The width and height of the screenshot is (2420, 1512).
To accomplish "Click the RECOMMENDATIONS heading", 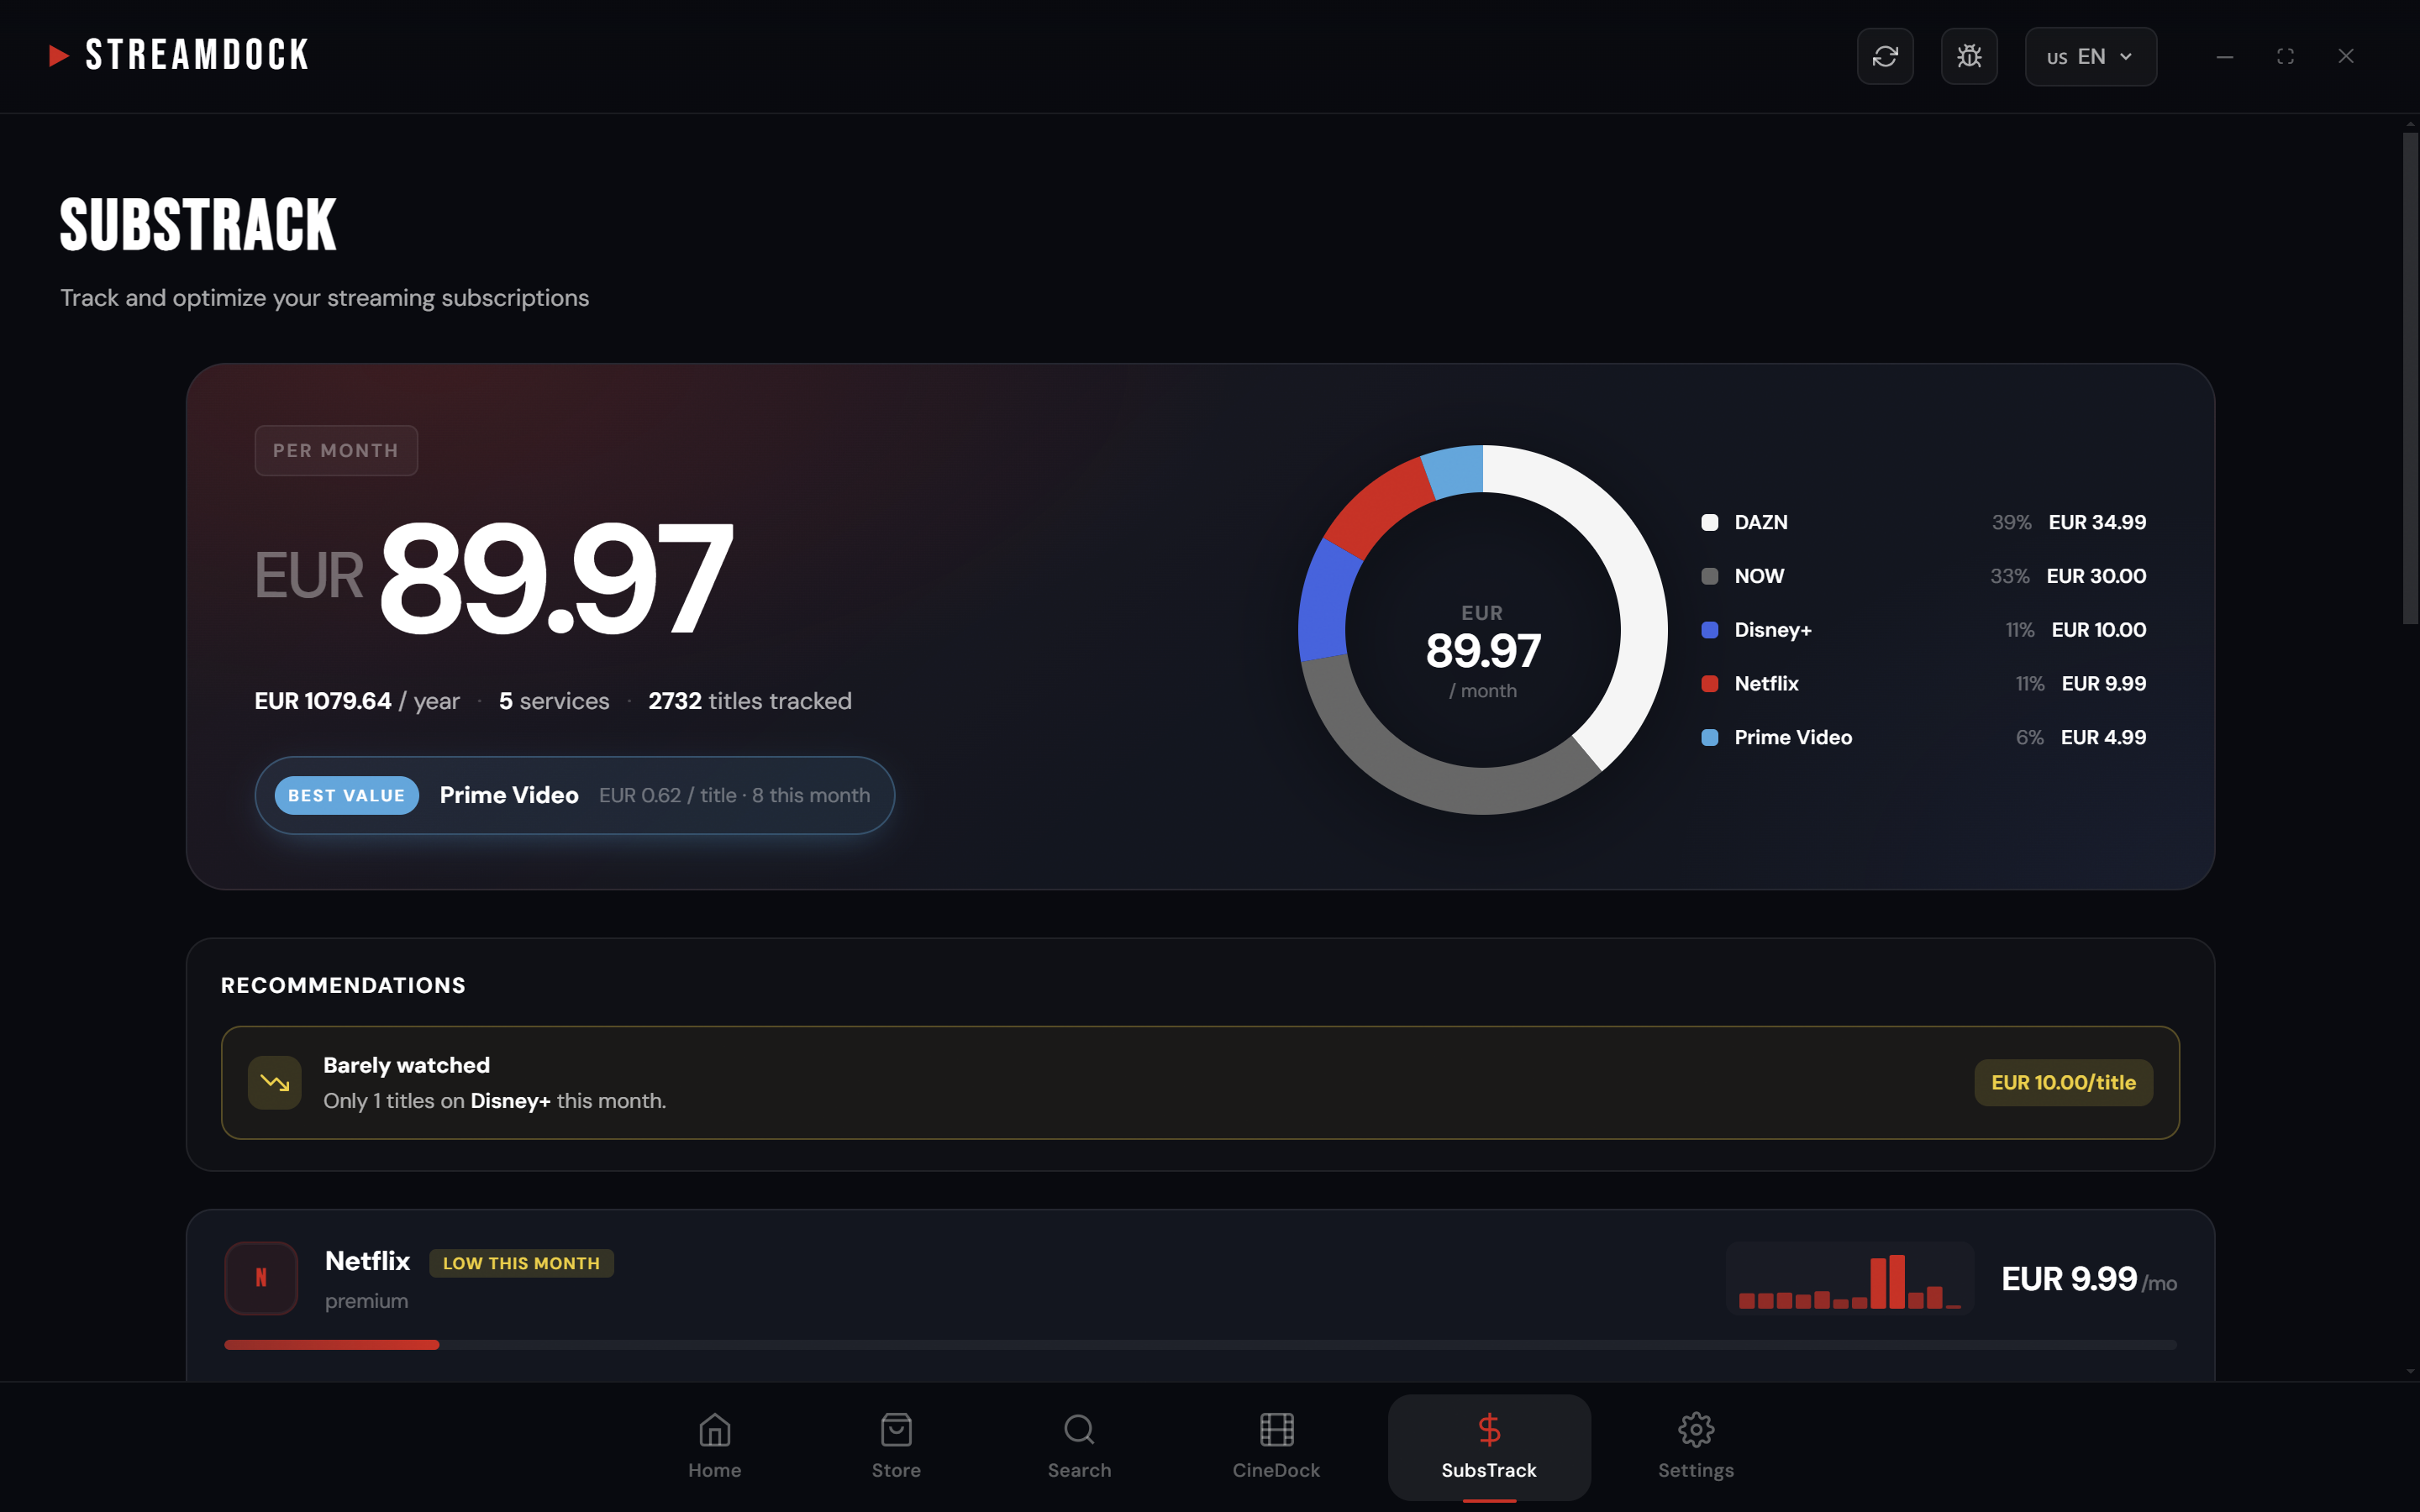I will [x=343, y=985].
